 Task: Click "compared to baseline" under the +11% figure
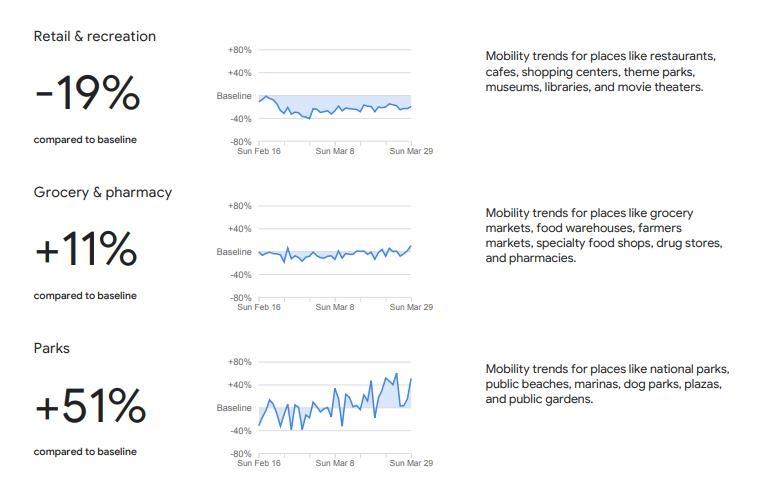coord(85,296)
